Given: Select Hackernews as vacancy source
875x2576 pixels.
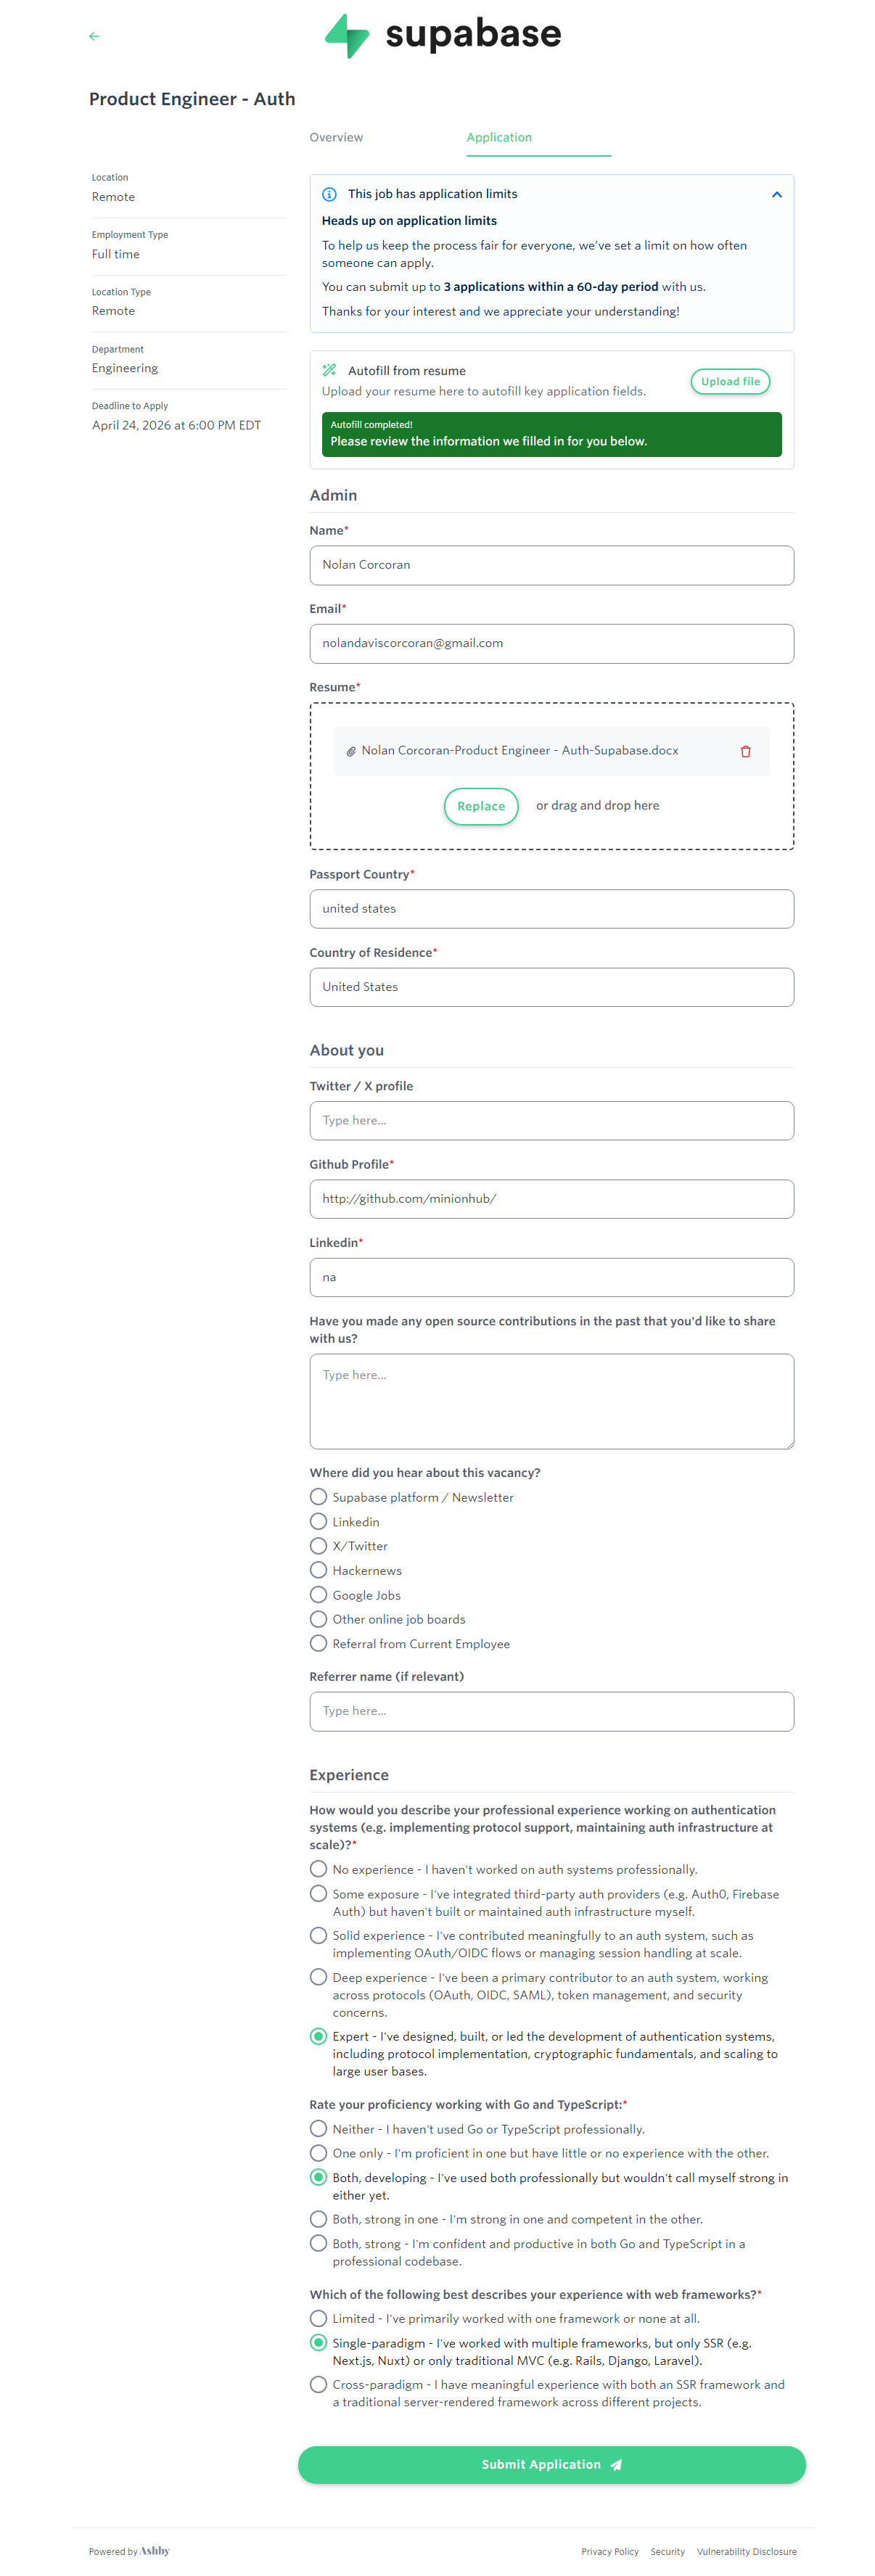Looking at the screenshot, I should [319, 1570].
